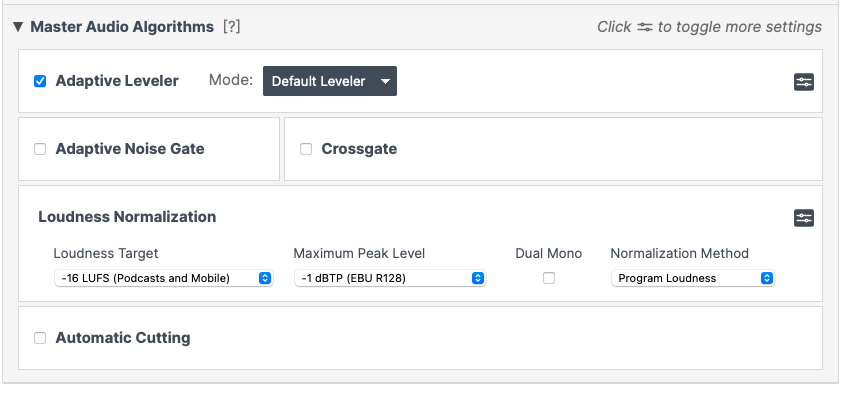Open the [?] help for Master Audio Algorithms

(x=232, y=26)
